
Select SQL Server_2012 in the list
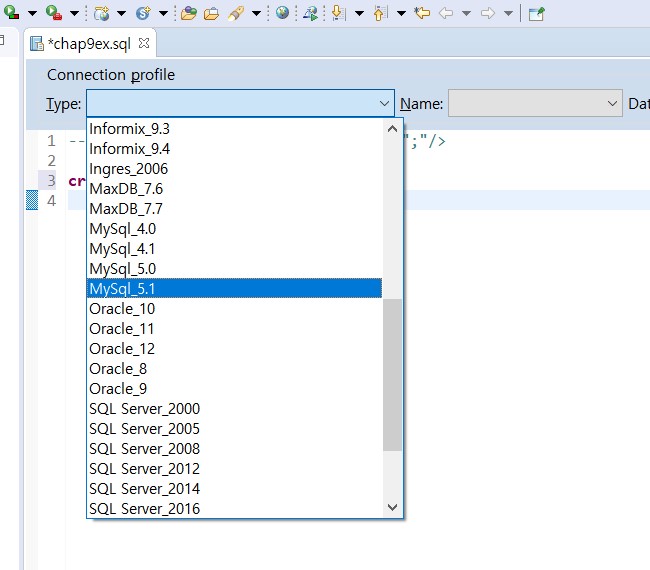[x=234, y=469]
